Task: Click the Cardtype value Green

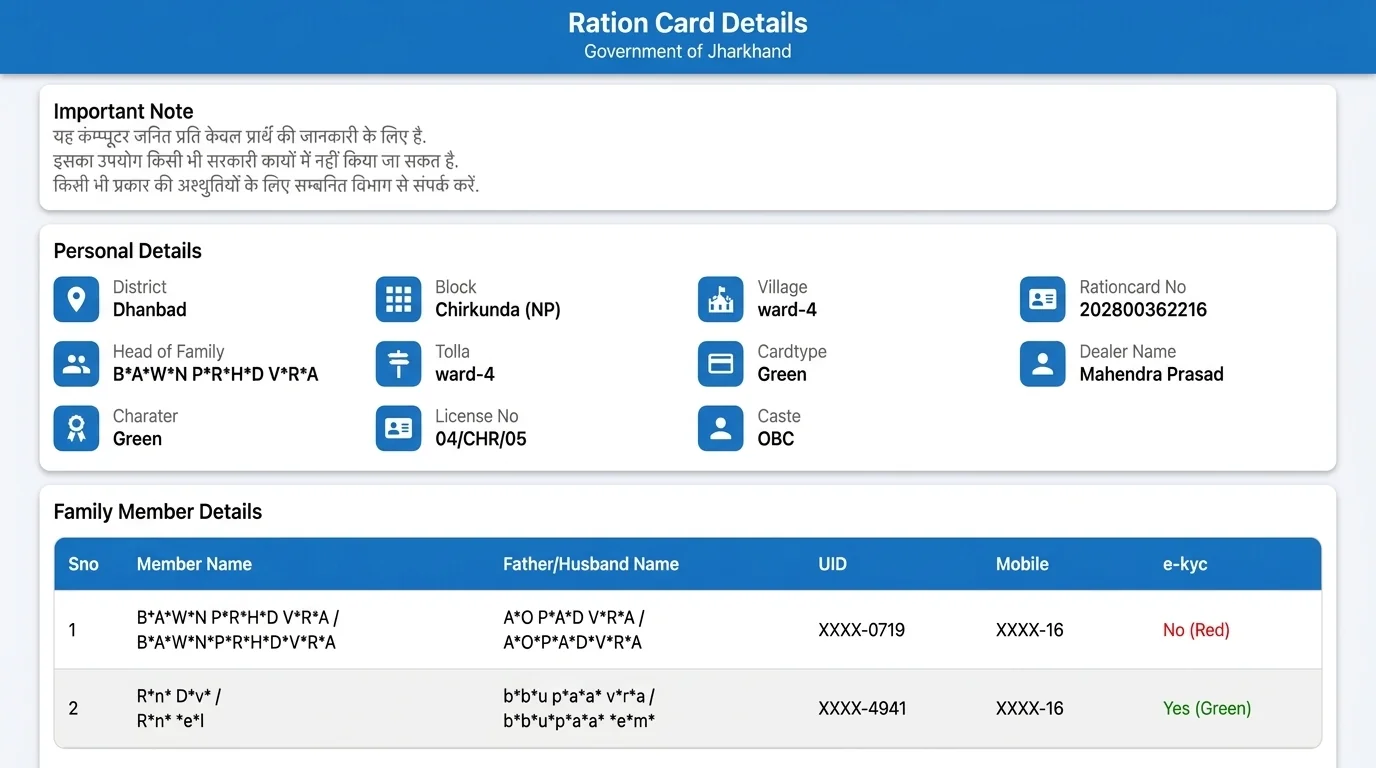Action: coord(782,374)
